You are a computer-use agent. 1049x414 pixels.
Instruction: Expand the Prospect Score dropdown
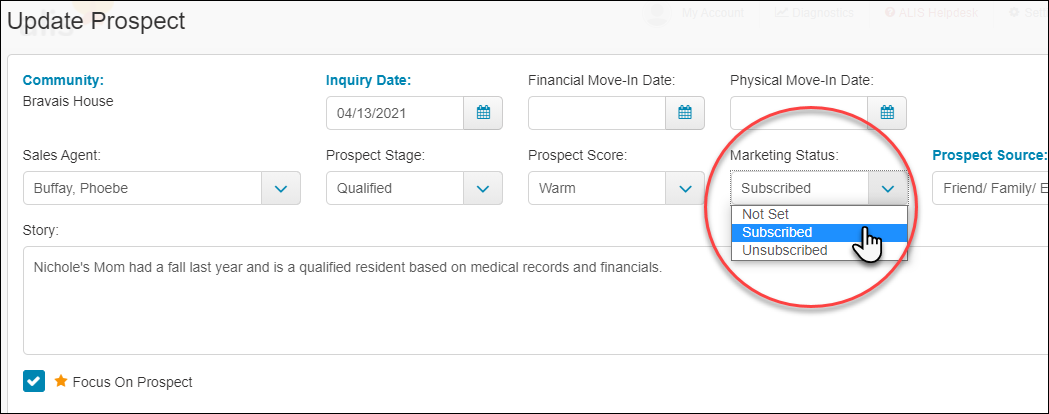pos(685,188)
